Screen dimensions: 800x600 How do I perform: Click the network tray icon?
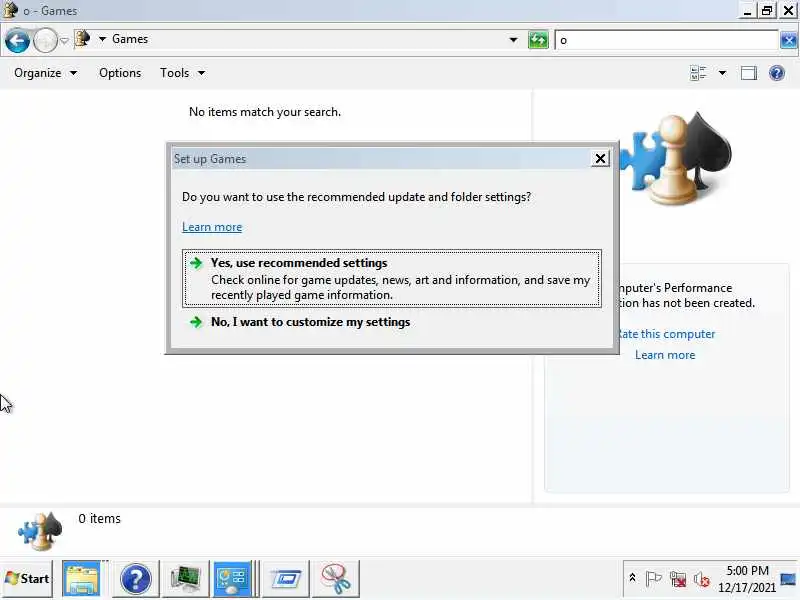point(678,579)
